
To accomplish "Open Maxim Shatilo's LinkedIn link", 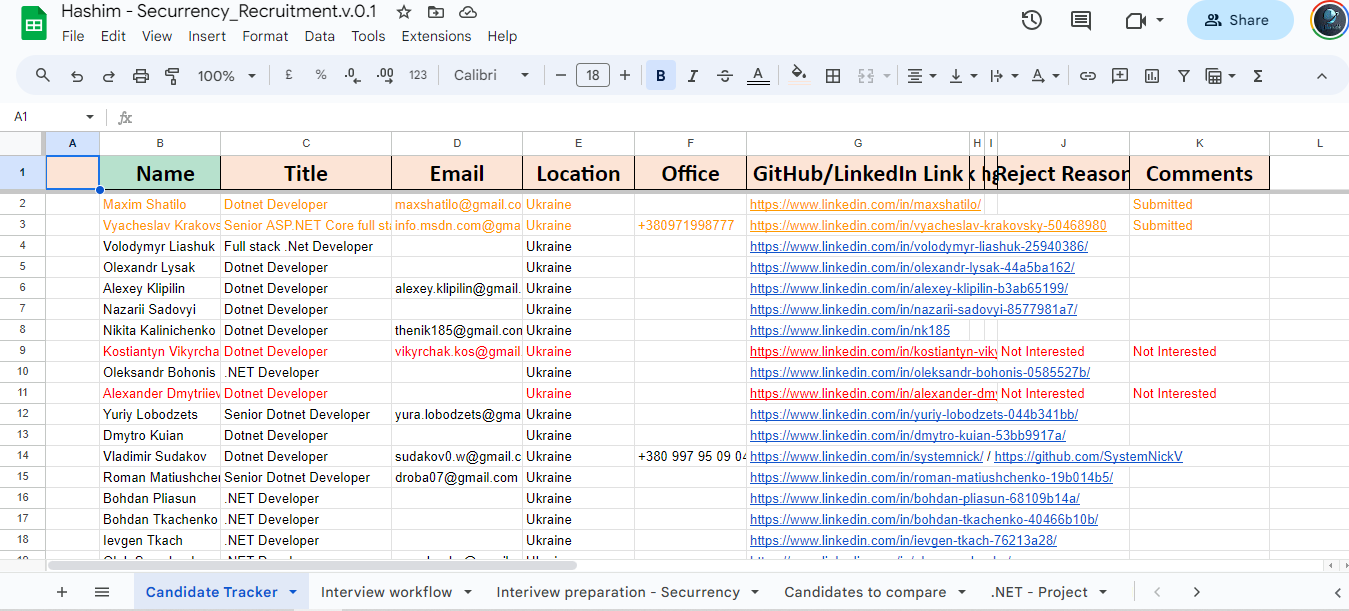I will (x=865, y=204).
